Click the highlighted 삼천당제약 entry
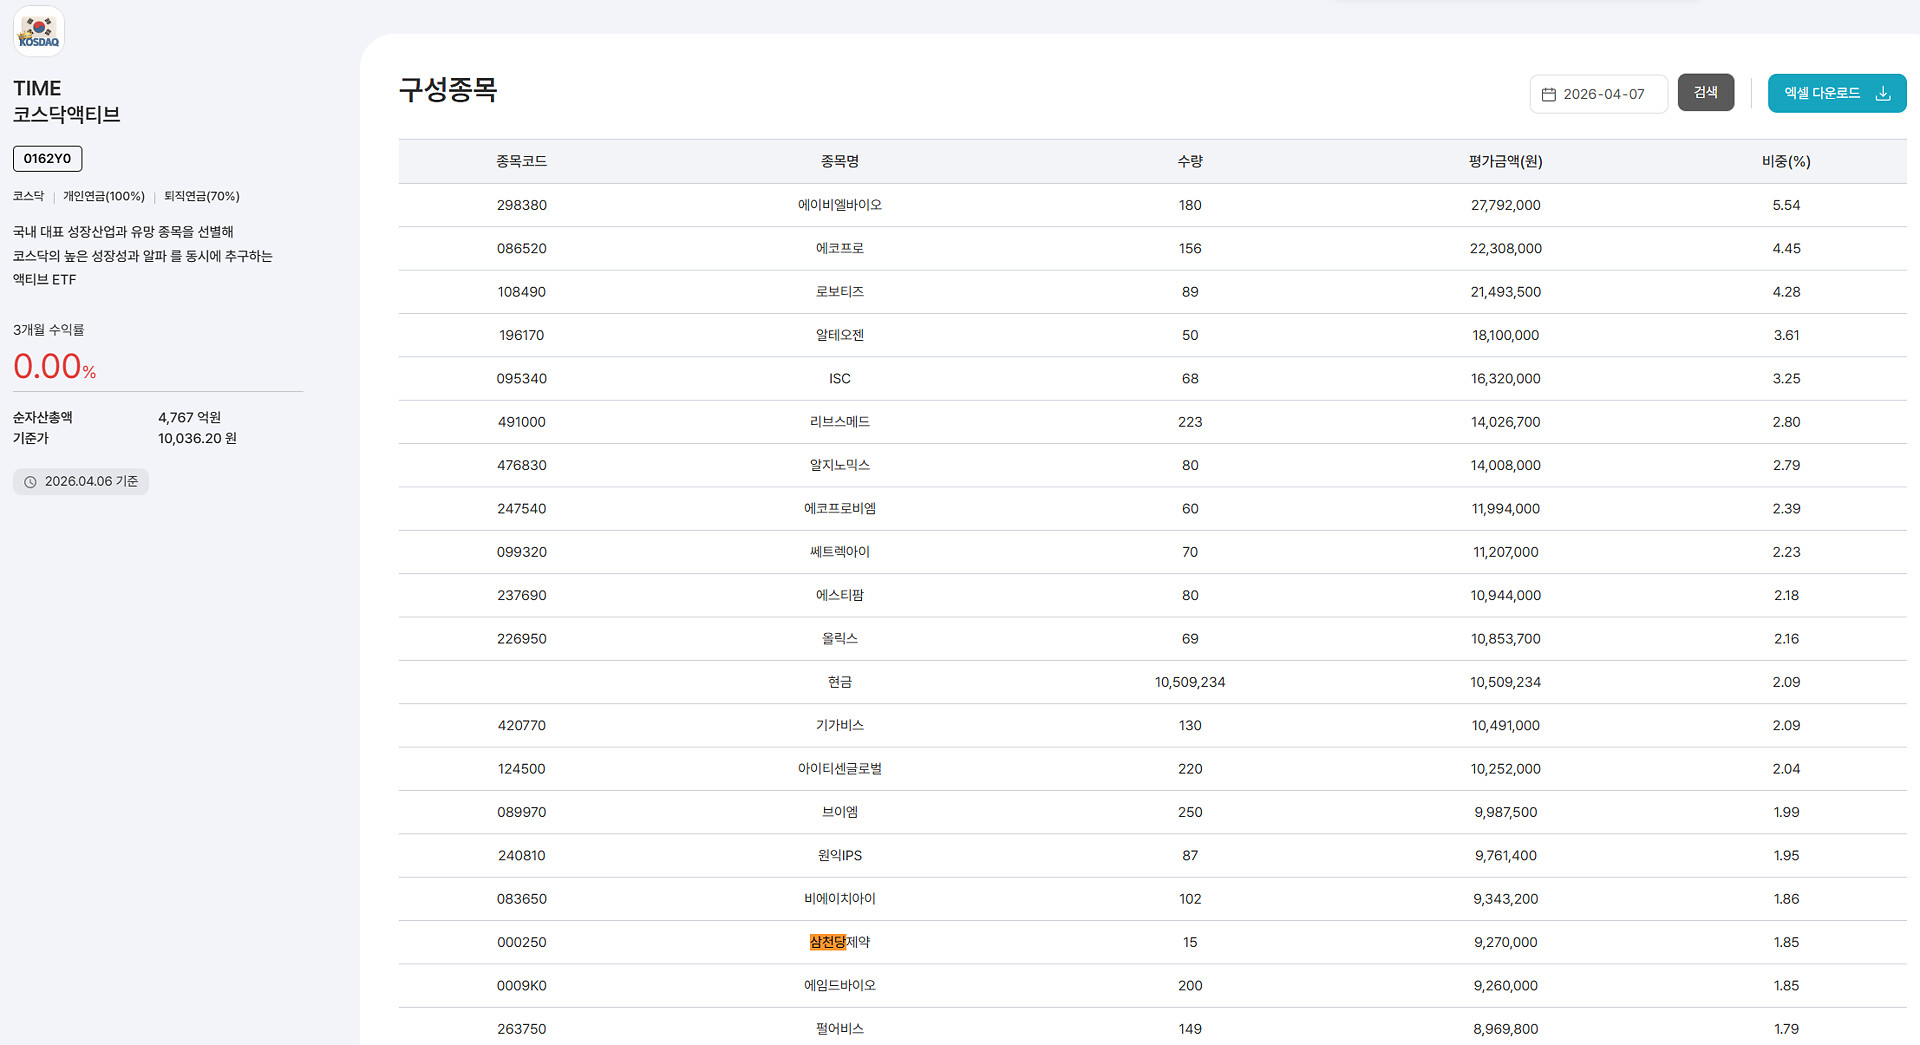This screenshot has width=1920, height=1045. pos(839,942)
